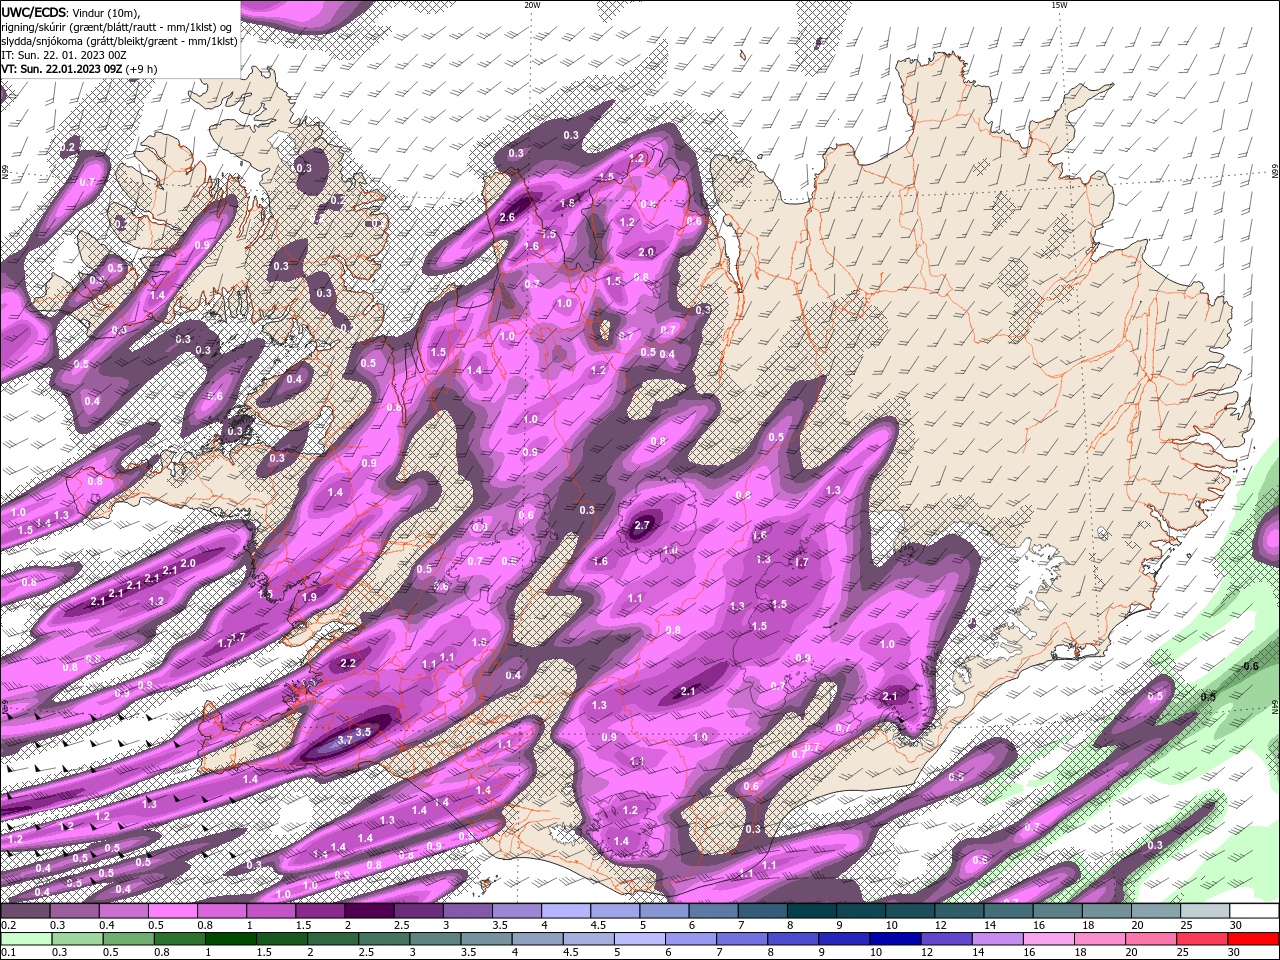Click the 3.7 precipitation value on the map
The height and width of the screenshot is (960, 1280).
click(345, 740)
